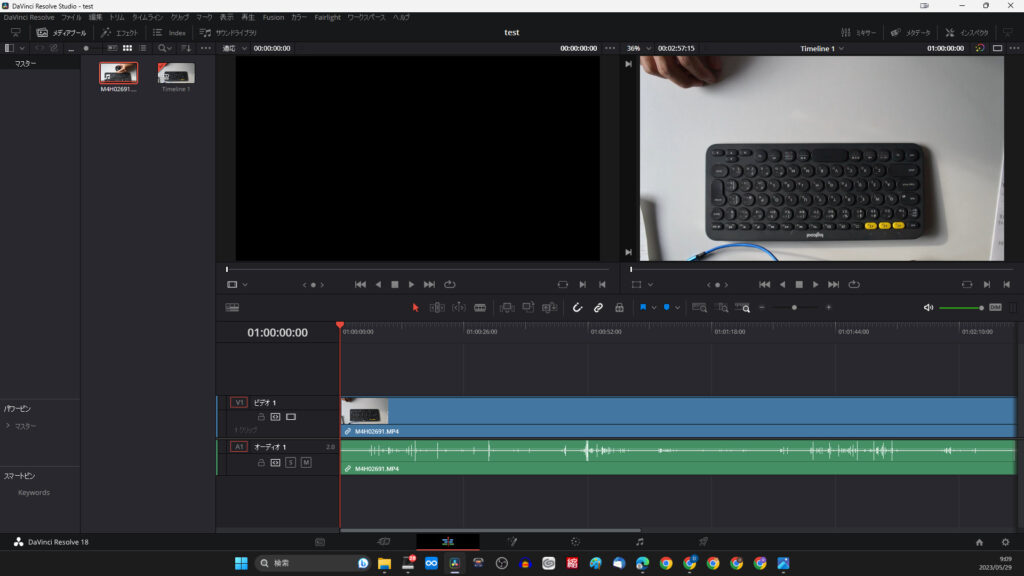Adjust the timeline zoom slider
Viewport: 1024px width, 576px height.
coord(795,308)
